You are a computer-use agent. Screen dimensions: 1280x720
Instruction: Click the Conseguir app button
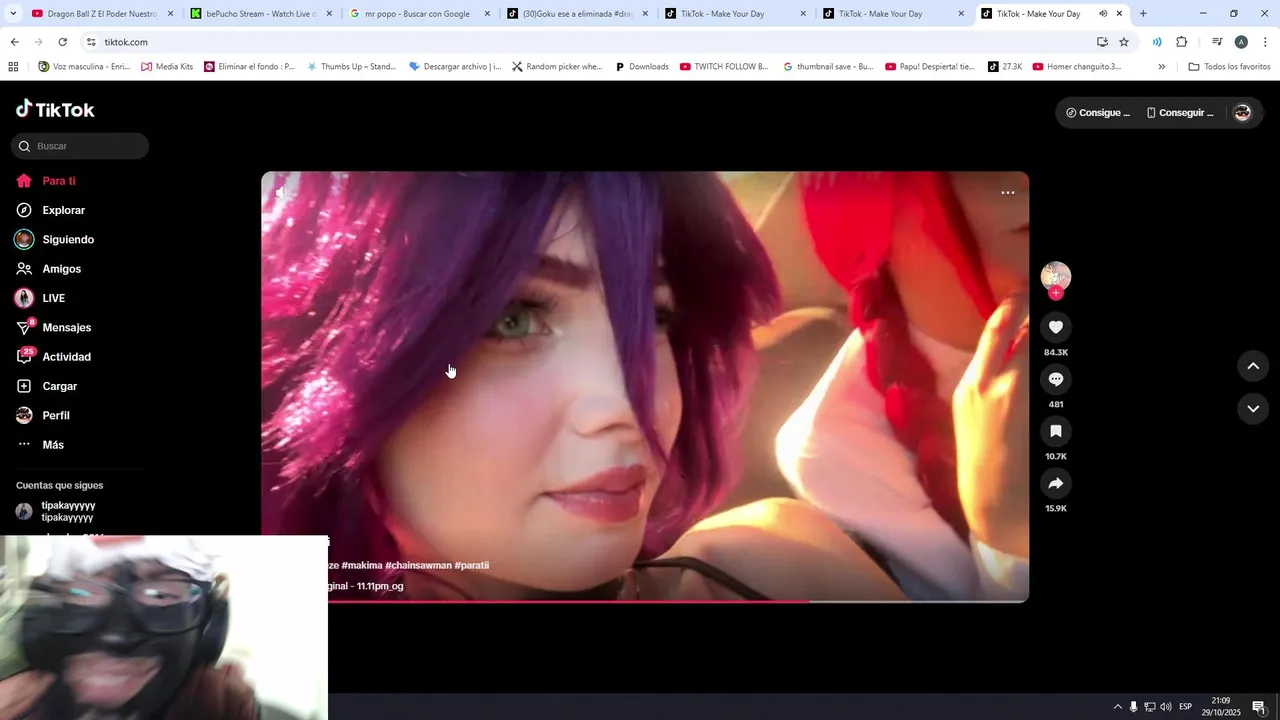point(1179,113)
